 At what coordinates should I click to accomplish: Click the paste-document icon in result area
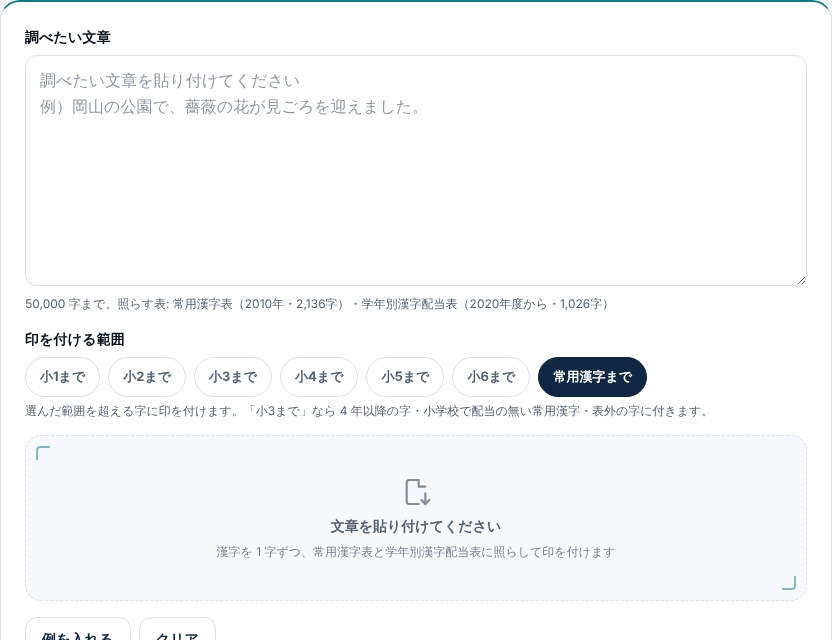tap(418, 492)
